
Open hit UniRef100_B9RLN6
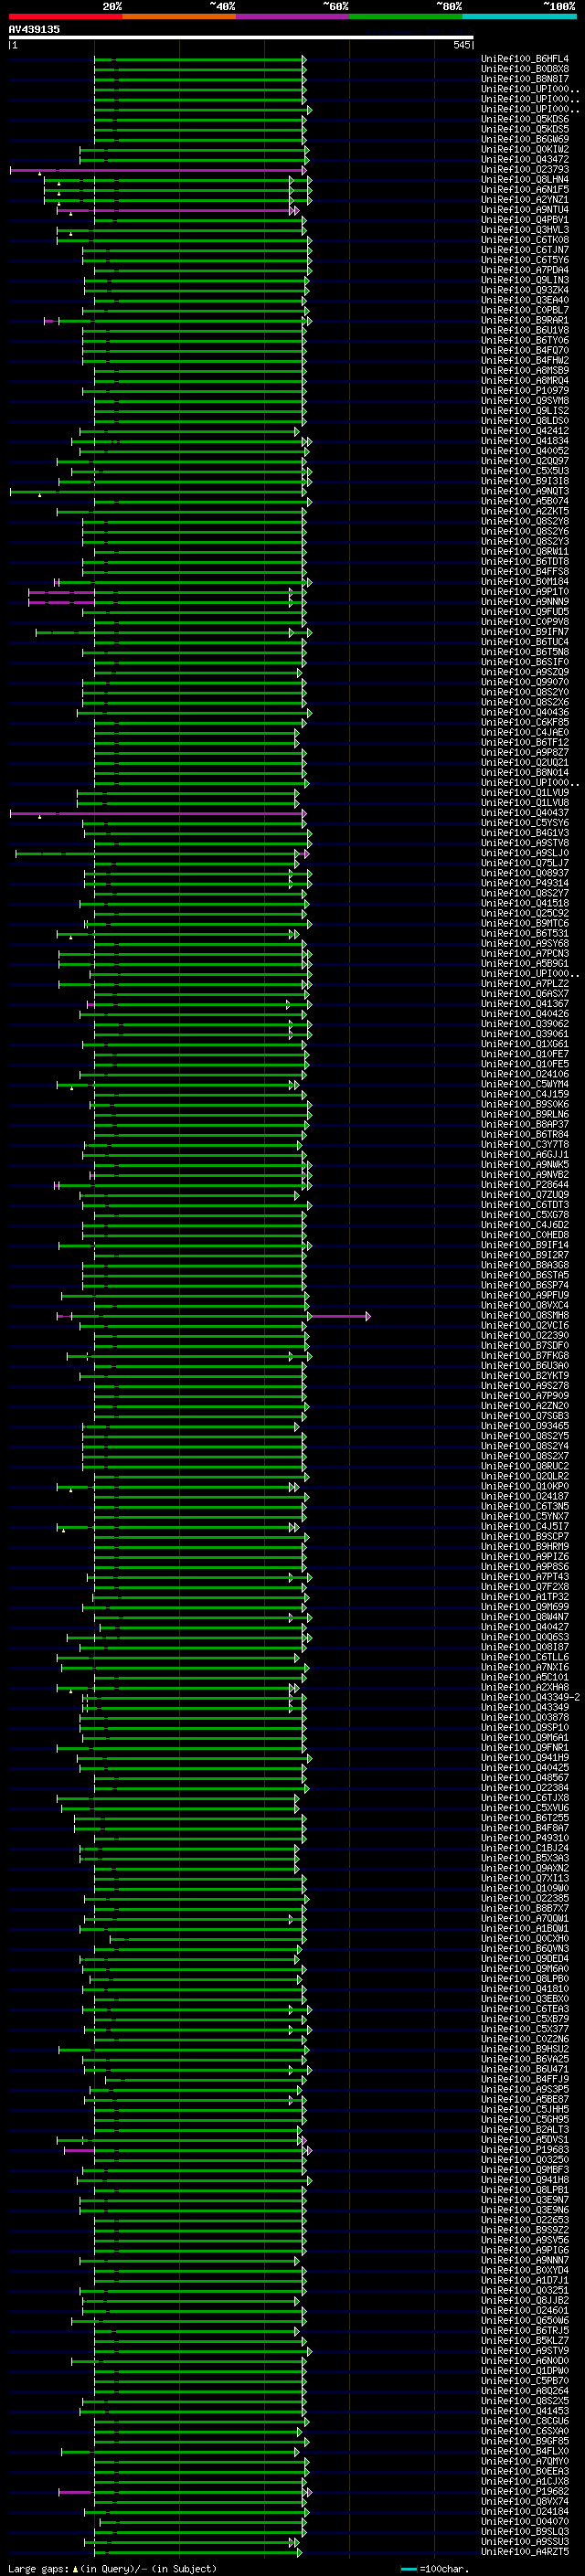point(524,1114)
